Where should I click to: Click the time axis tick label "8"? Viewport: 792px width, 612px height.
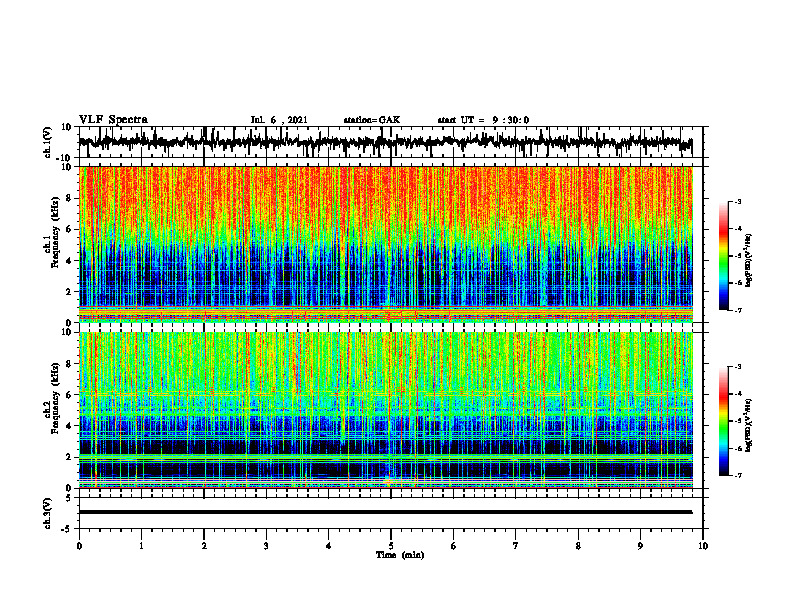point(578,546)
